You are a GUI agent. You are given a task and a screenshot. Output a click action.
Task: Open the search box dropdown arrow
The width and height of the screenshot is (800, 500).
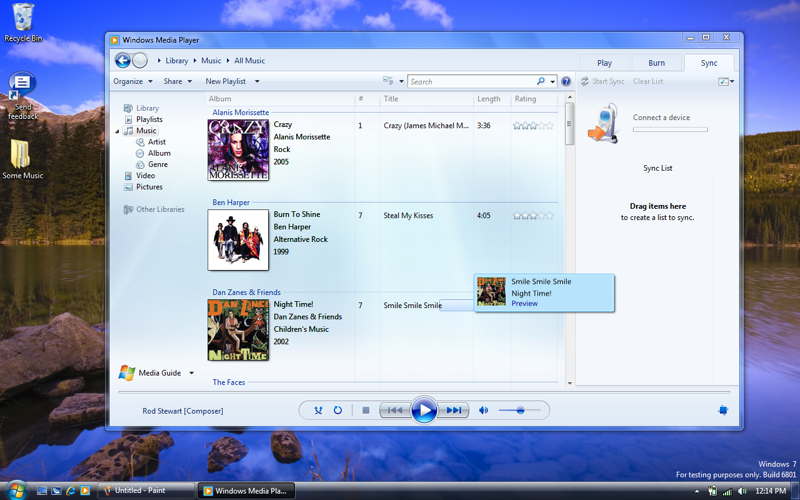553,82
